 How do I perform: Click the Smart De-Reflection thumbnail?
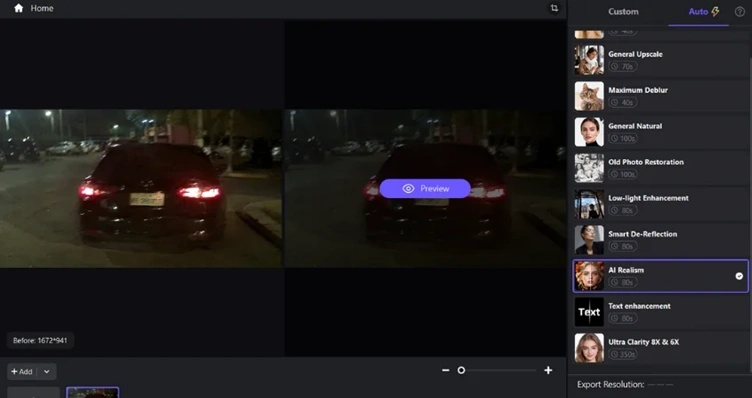coord(589,240)
